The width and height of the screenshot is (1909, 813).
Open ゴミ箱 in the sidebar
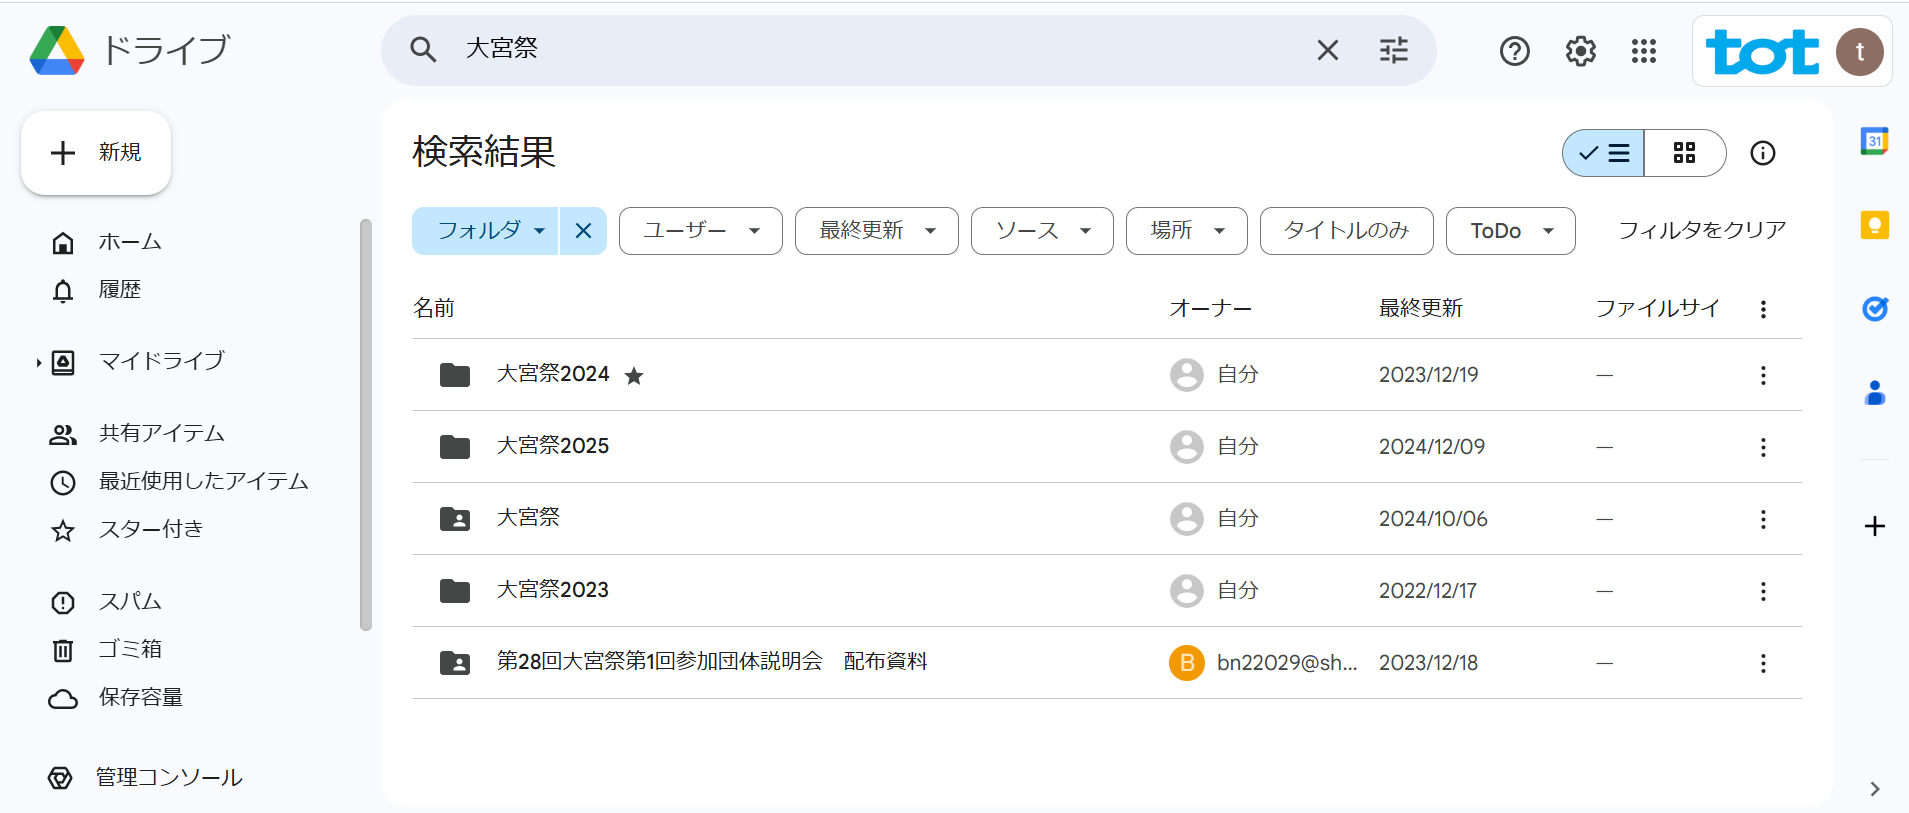[x=130, y=650]
